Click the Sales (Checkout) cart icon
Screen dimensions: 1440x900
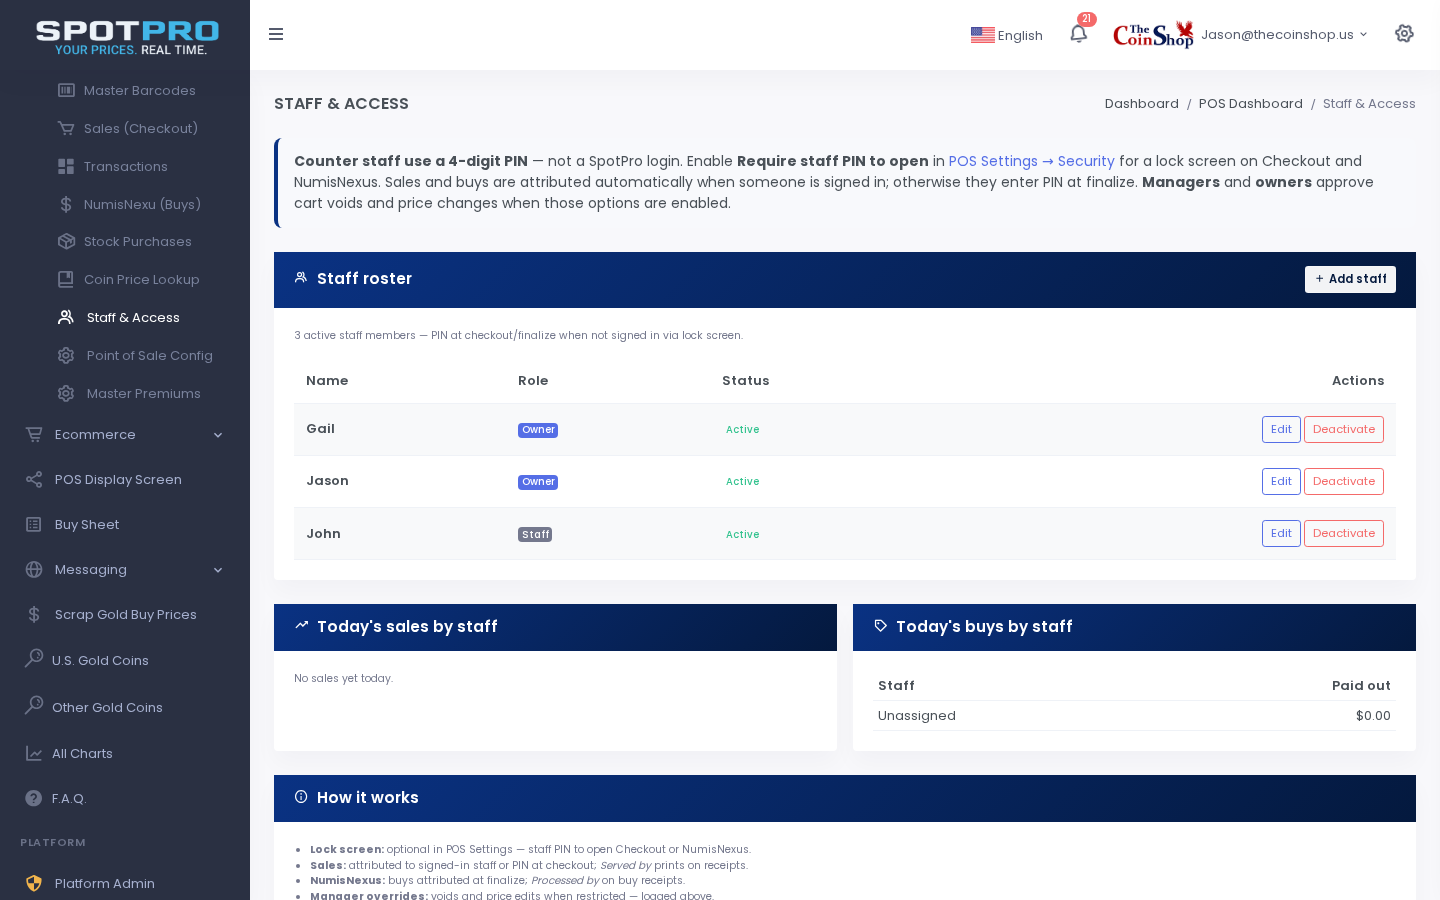(x=66, y=128)
